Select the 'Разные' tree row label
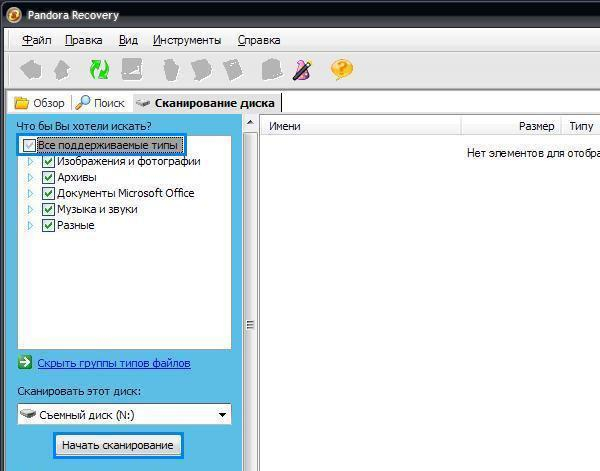 [x=76, y=225]
